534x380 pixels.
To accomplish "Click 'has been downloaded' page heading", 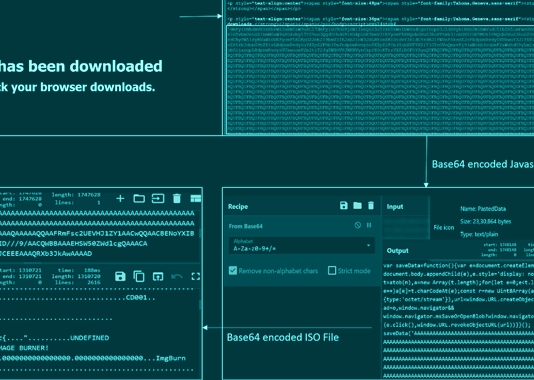I will 81,66.
